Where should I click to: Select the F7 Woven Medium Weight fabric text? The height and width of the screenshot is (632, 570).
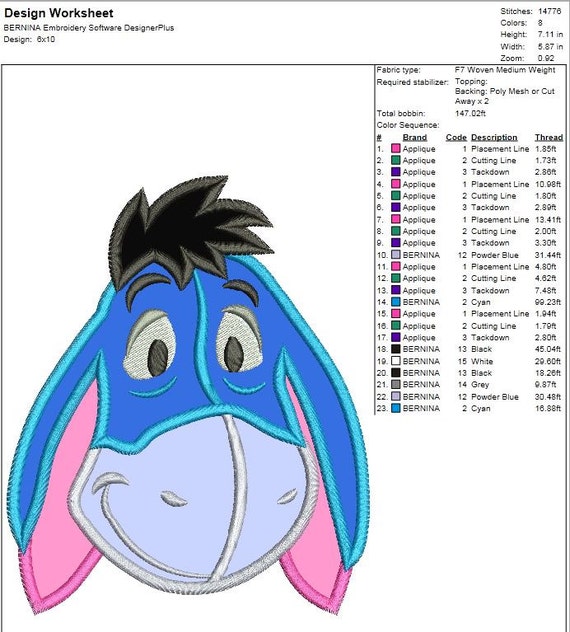(x=505, y=70)
